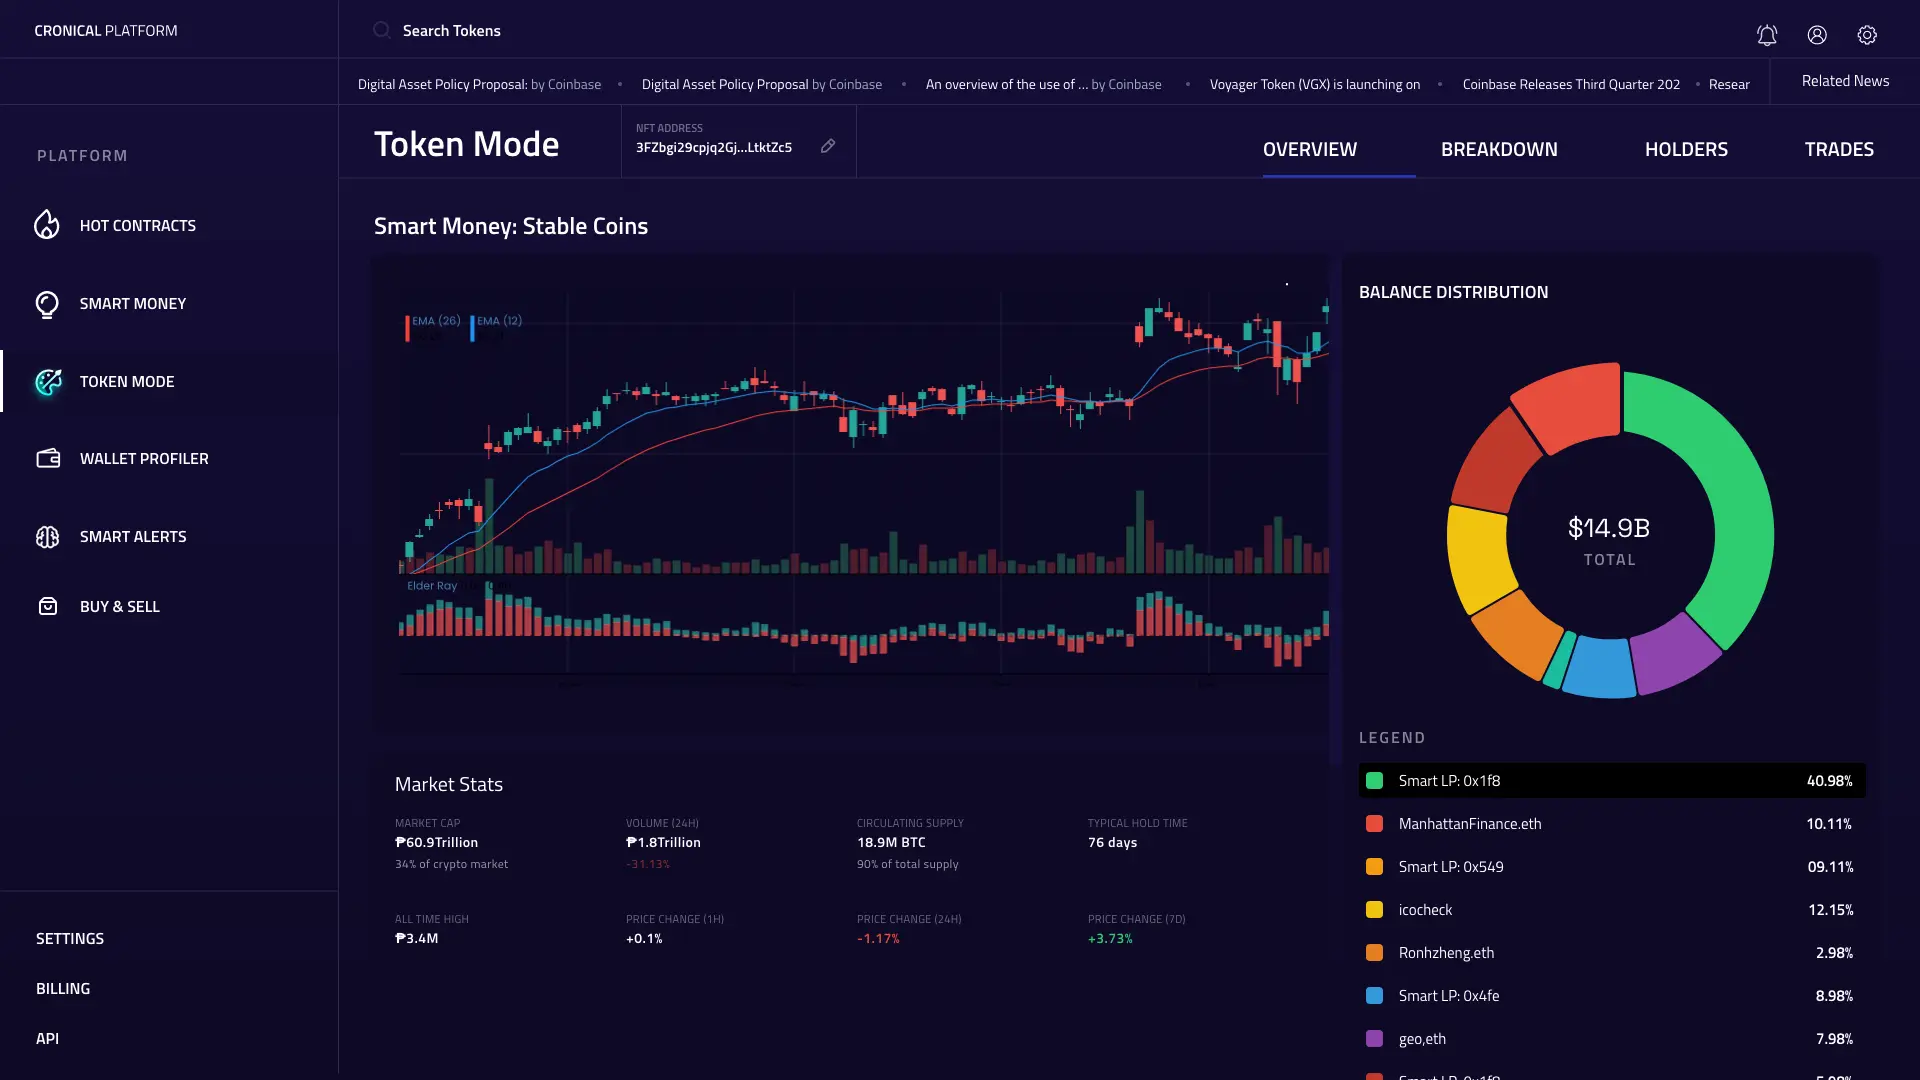Click the search magnifier icon
1920x1080 pixels.
click(x=382, y=30)
